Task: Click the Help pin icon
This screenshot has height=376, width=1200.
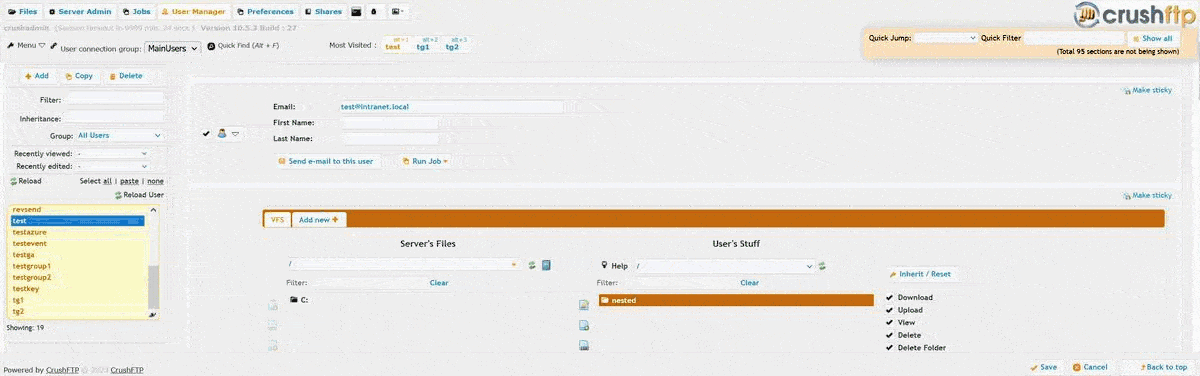Action: (x=604, y=266)
